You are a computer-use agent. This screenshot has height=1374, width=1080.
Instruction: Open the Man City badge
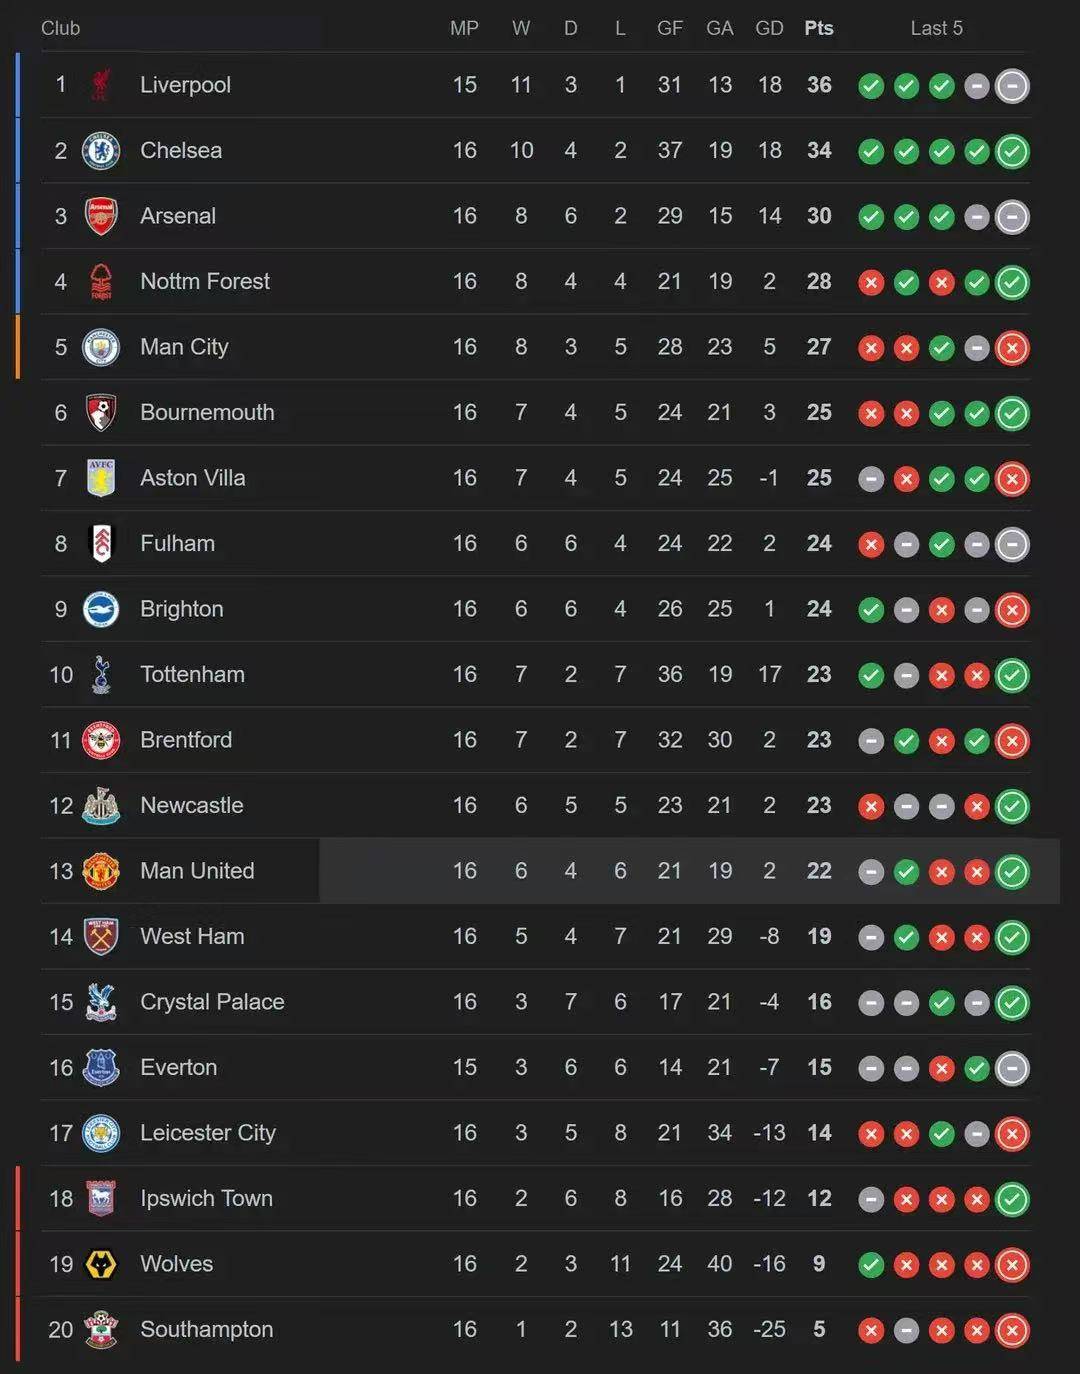[x=101, y=347]
